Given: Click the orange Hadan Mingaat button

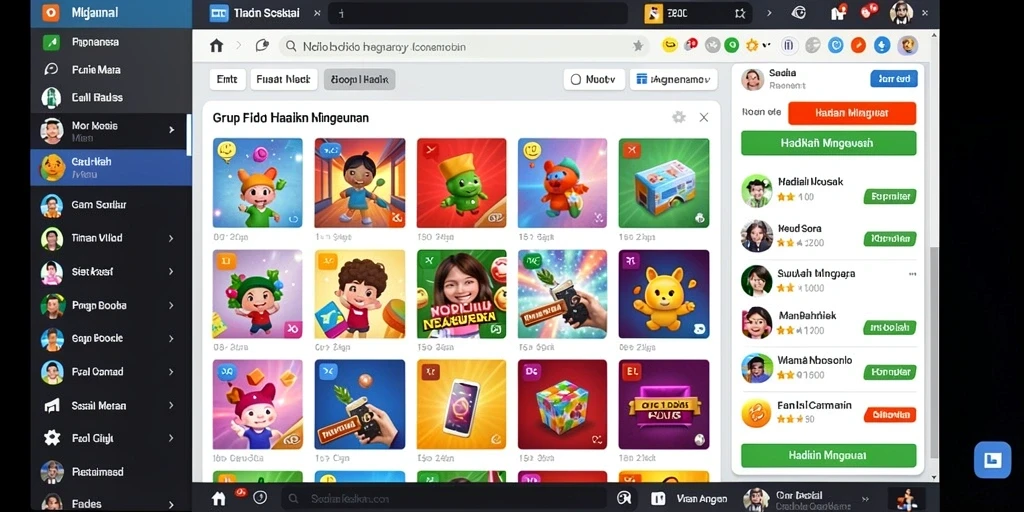Looking at the screenshot, I should pyautogui.click(x=852, y=113).
